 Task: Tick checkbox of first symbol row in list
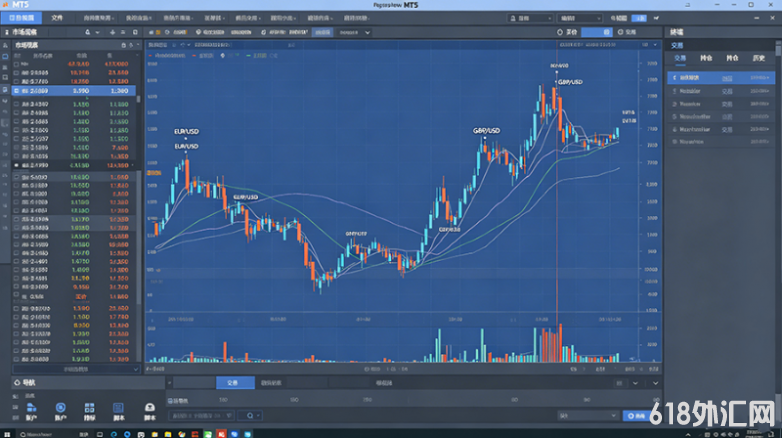[16, 64]
